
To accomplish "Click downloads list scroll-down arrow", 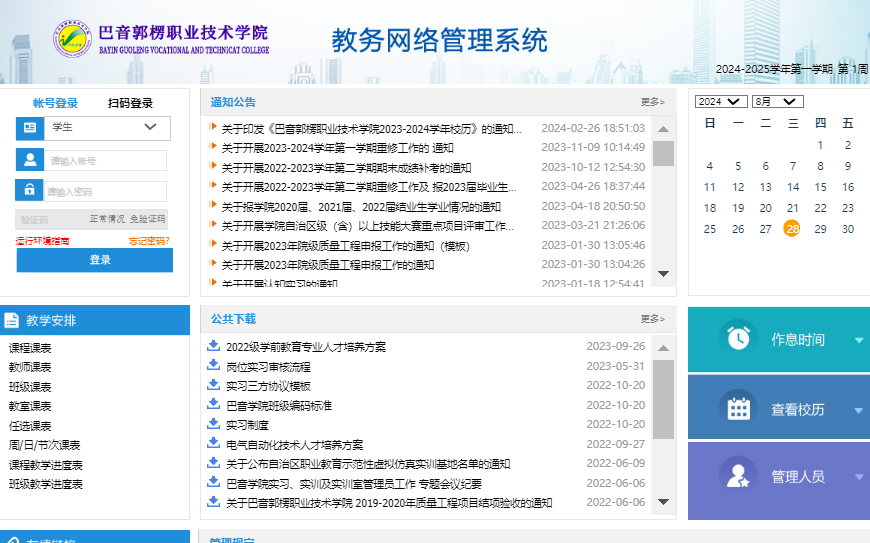I will (663, 501).
